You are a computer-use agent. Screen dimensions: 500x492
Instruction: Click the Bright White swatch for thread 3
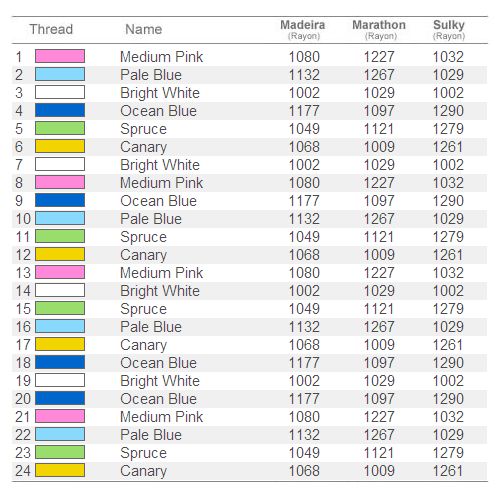click(x=60, y=92)
